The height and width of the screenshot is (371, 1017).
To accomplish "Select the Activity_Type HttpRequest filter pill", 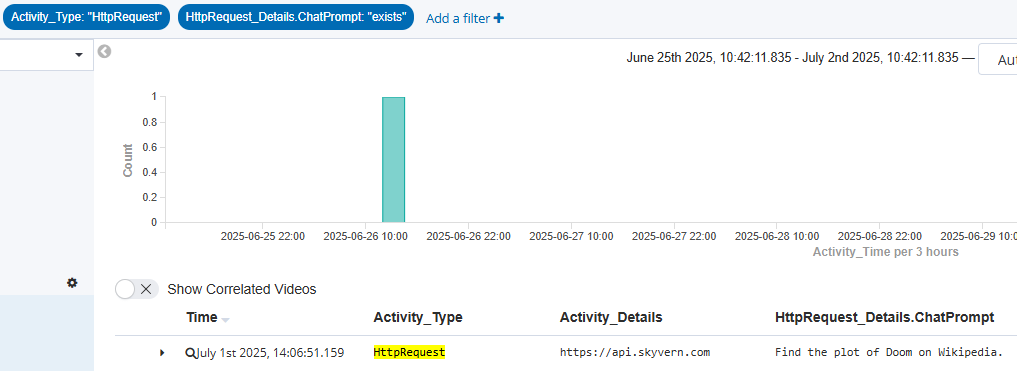I will point(86,18).
